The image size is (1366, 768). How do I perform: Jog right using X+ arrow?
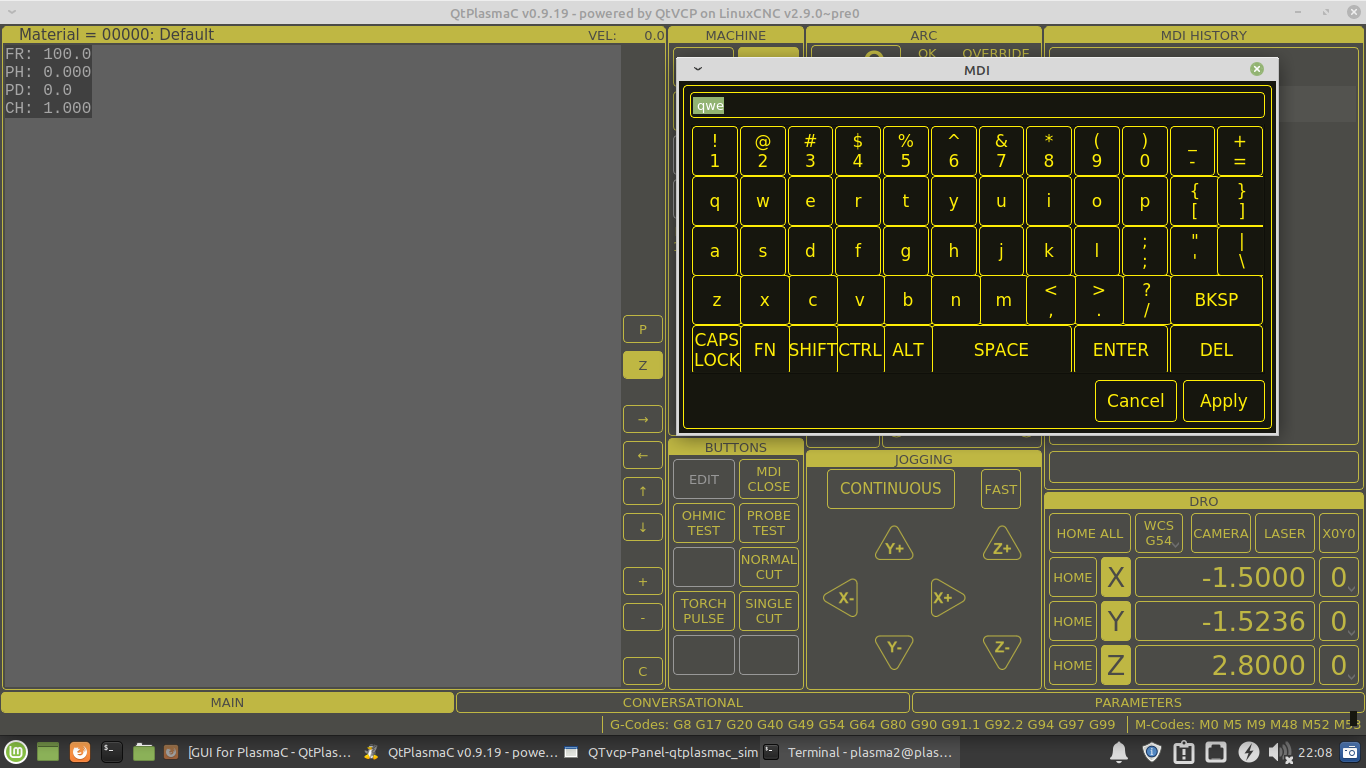tap(946, 598)
